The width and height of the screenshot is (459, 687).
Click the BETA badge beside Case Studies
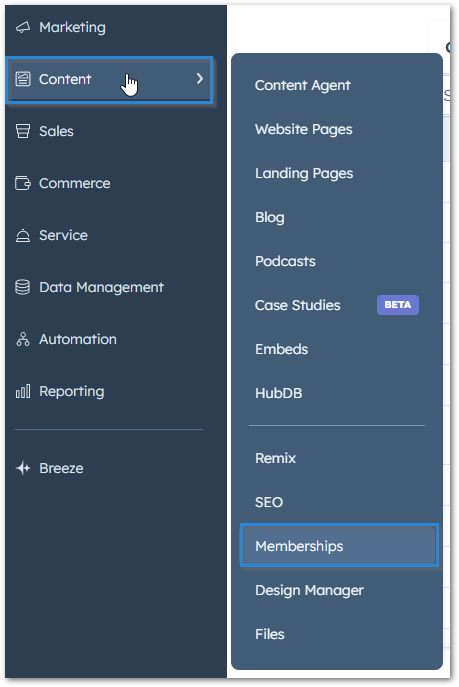point(398,305)
